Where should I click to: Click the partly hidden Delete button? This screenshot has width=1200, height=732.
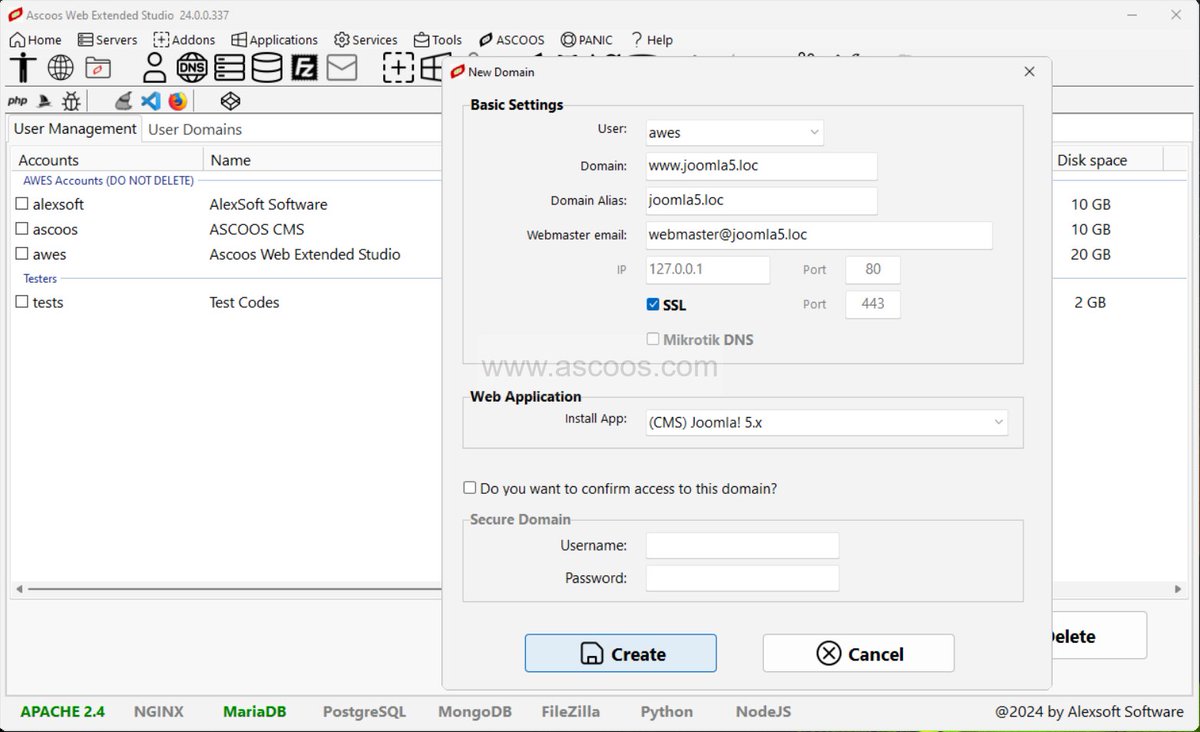coord(1098,636)
